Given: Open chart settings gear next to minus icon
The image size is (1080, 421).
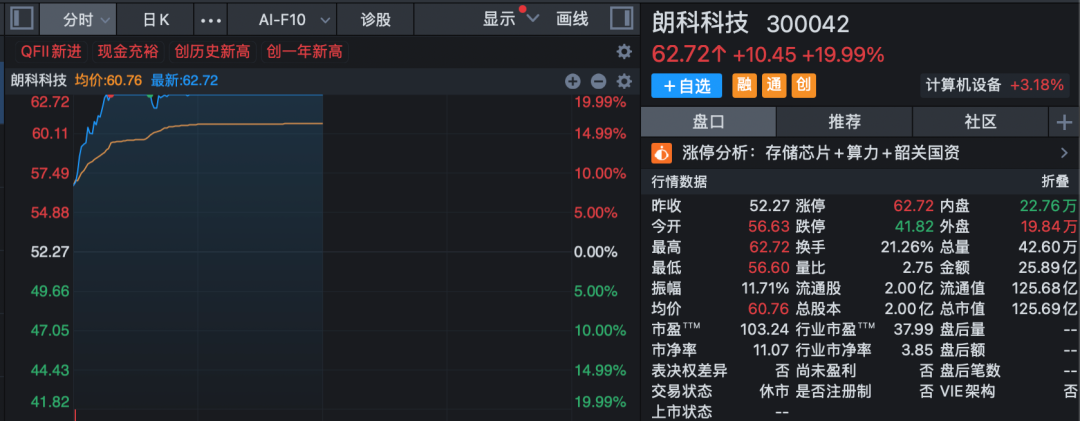Looking at the screenshot, I should click(x=624, y=81).
